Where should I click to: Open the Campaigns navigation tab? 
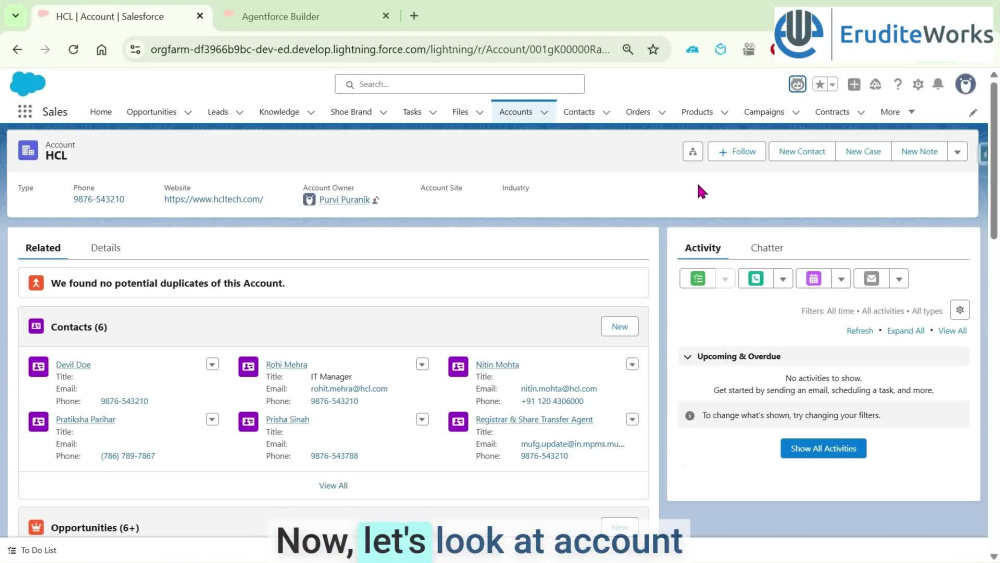point(763,112)
